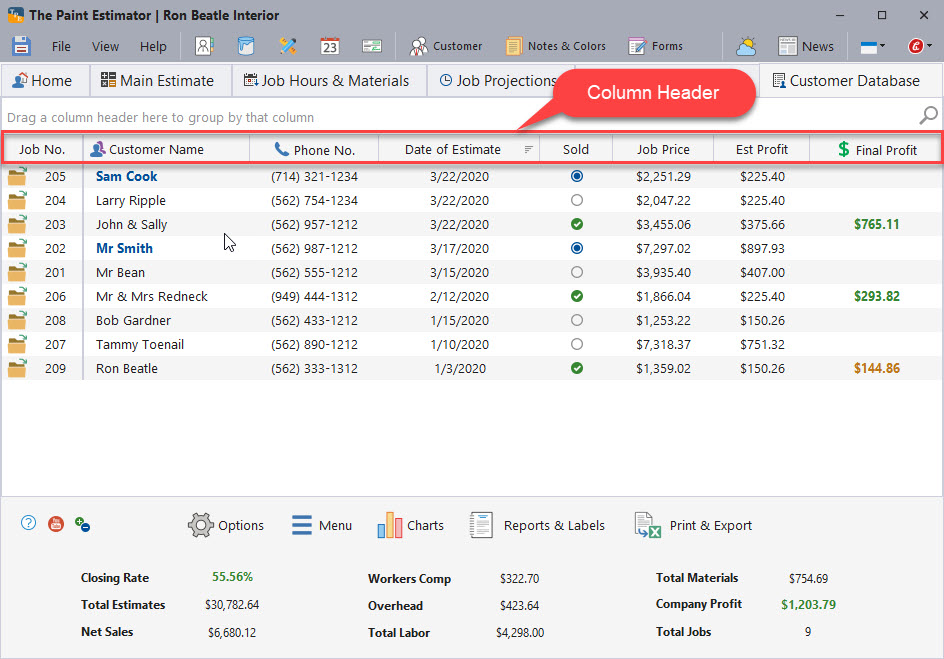Open the Date of Estimate filter dropdown
The height and width of the screenshot is (659, 944).
pyautogui.click(x=528, y=147)
